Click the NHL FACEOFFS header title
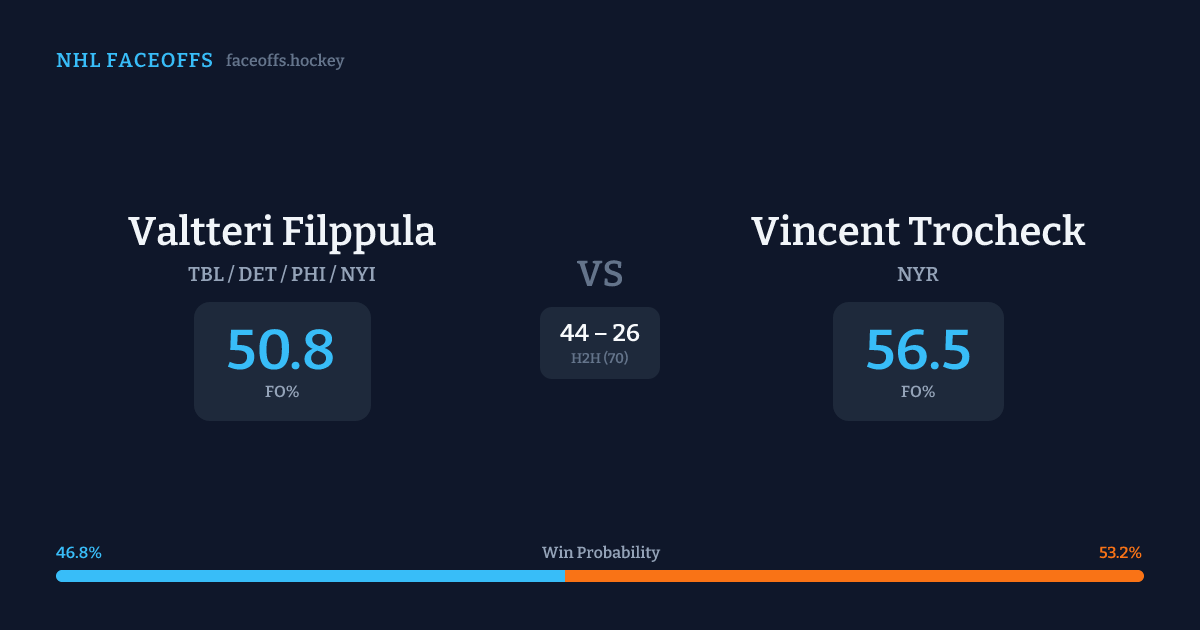Viewport: 1200px width, 630px height. [x=134, y=61]
